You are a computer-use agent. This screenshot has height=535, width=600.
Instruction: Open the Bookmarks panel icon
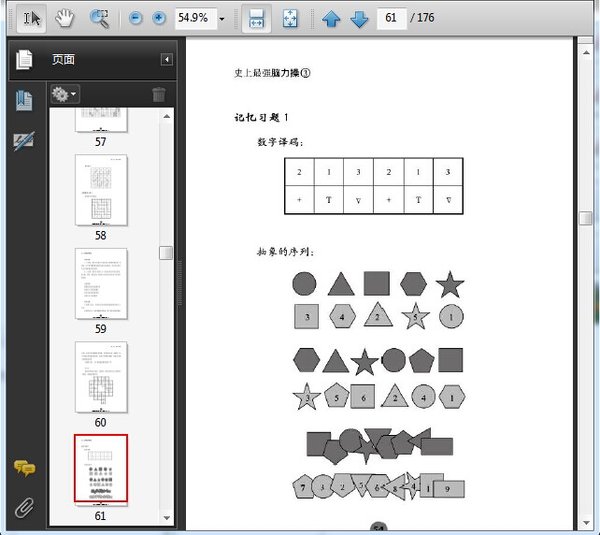[x=24, y=100]
